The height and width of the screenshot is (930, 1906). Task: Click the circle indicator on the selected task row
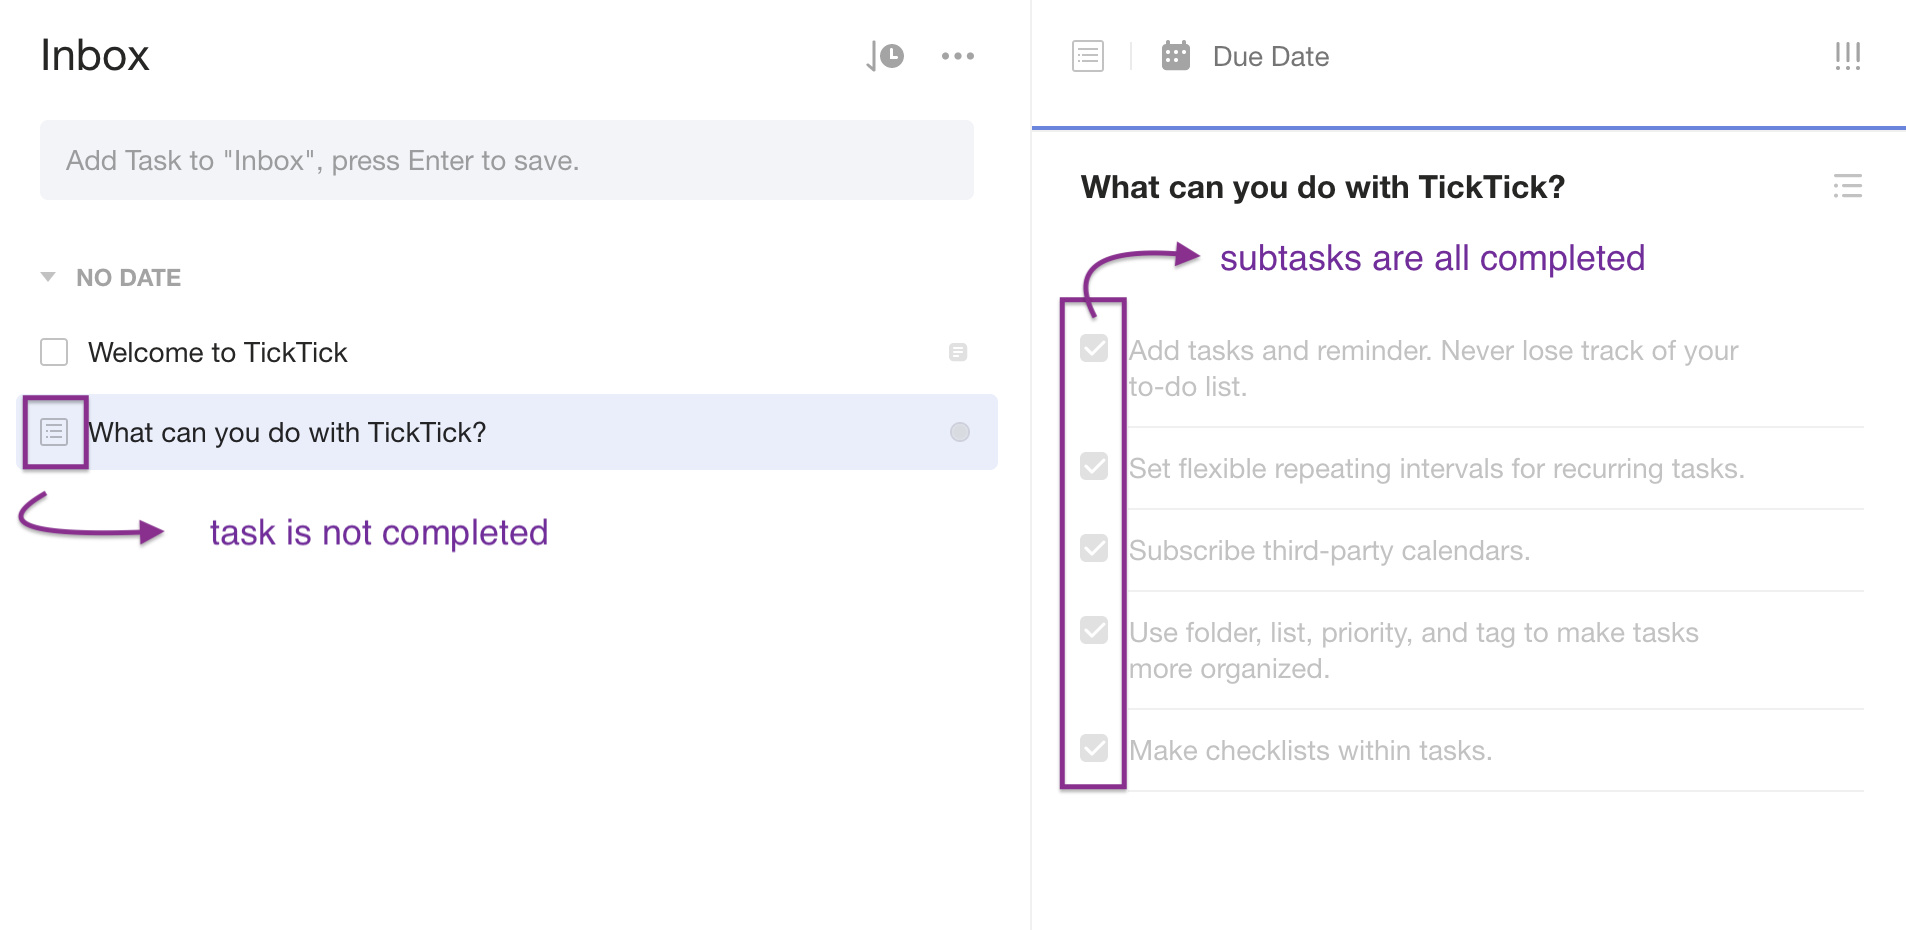(960, 432)
